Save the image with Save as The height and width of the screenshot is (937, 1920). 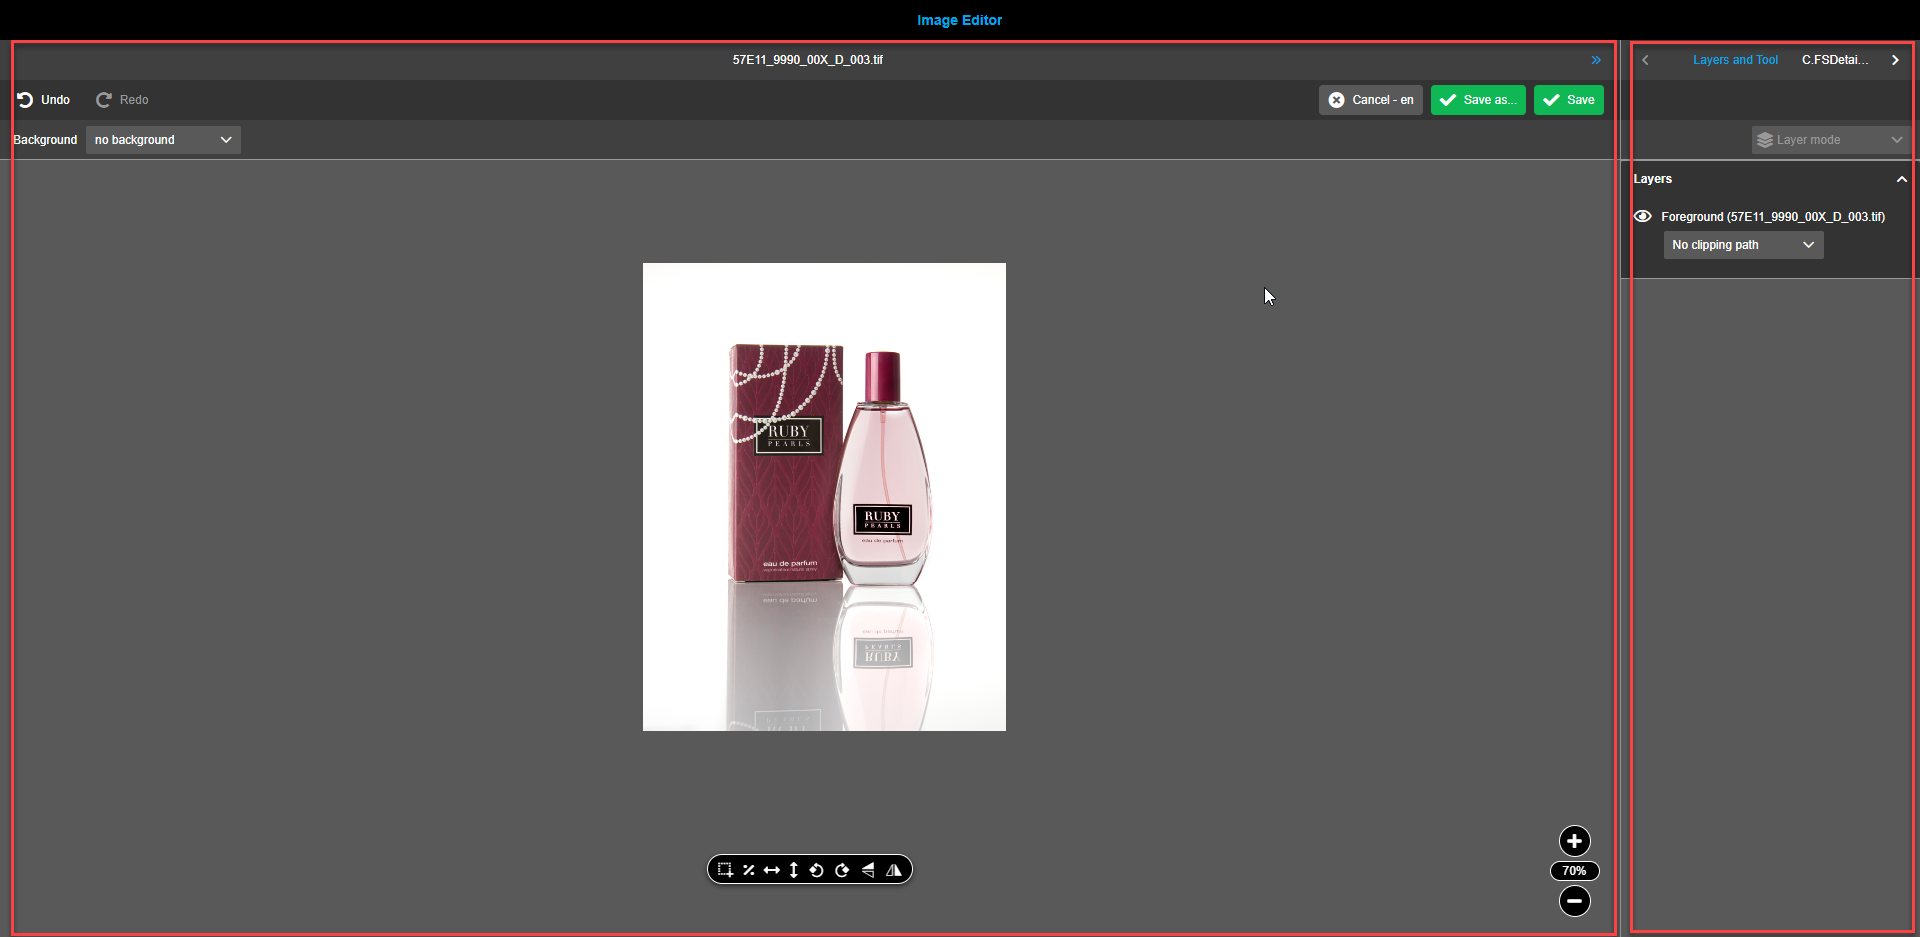(x=1478, y=99)
